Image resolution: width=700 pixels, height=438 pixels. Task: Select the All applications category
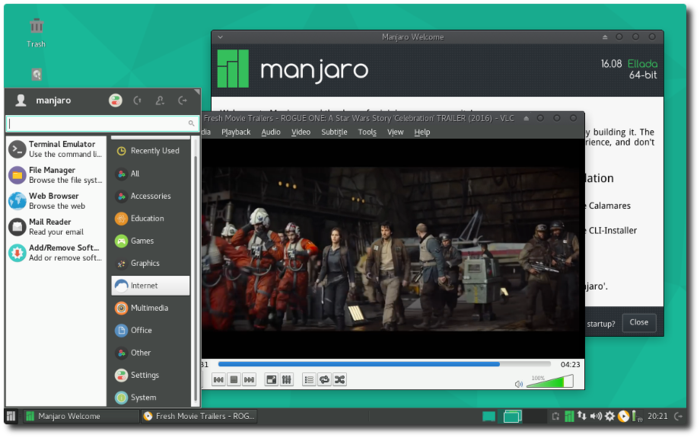[150, 174]
